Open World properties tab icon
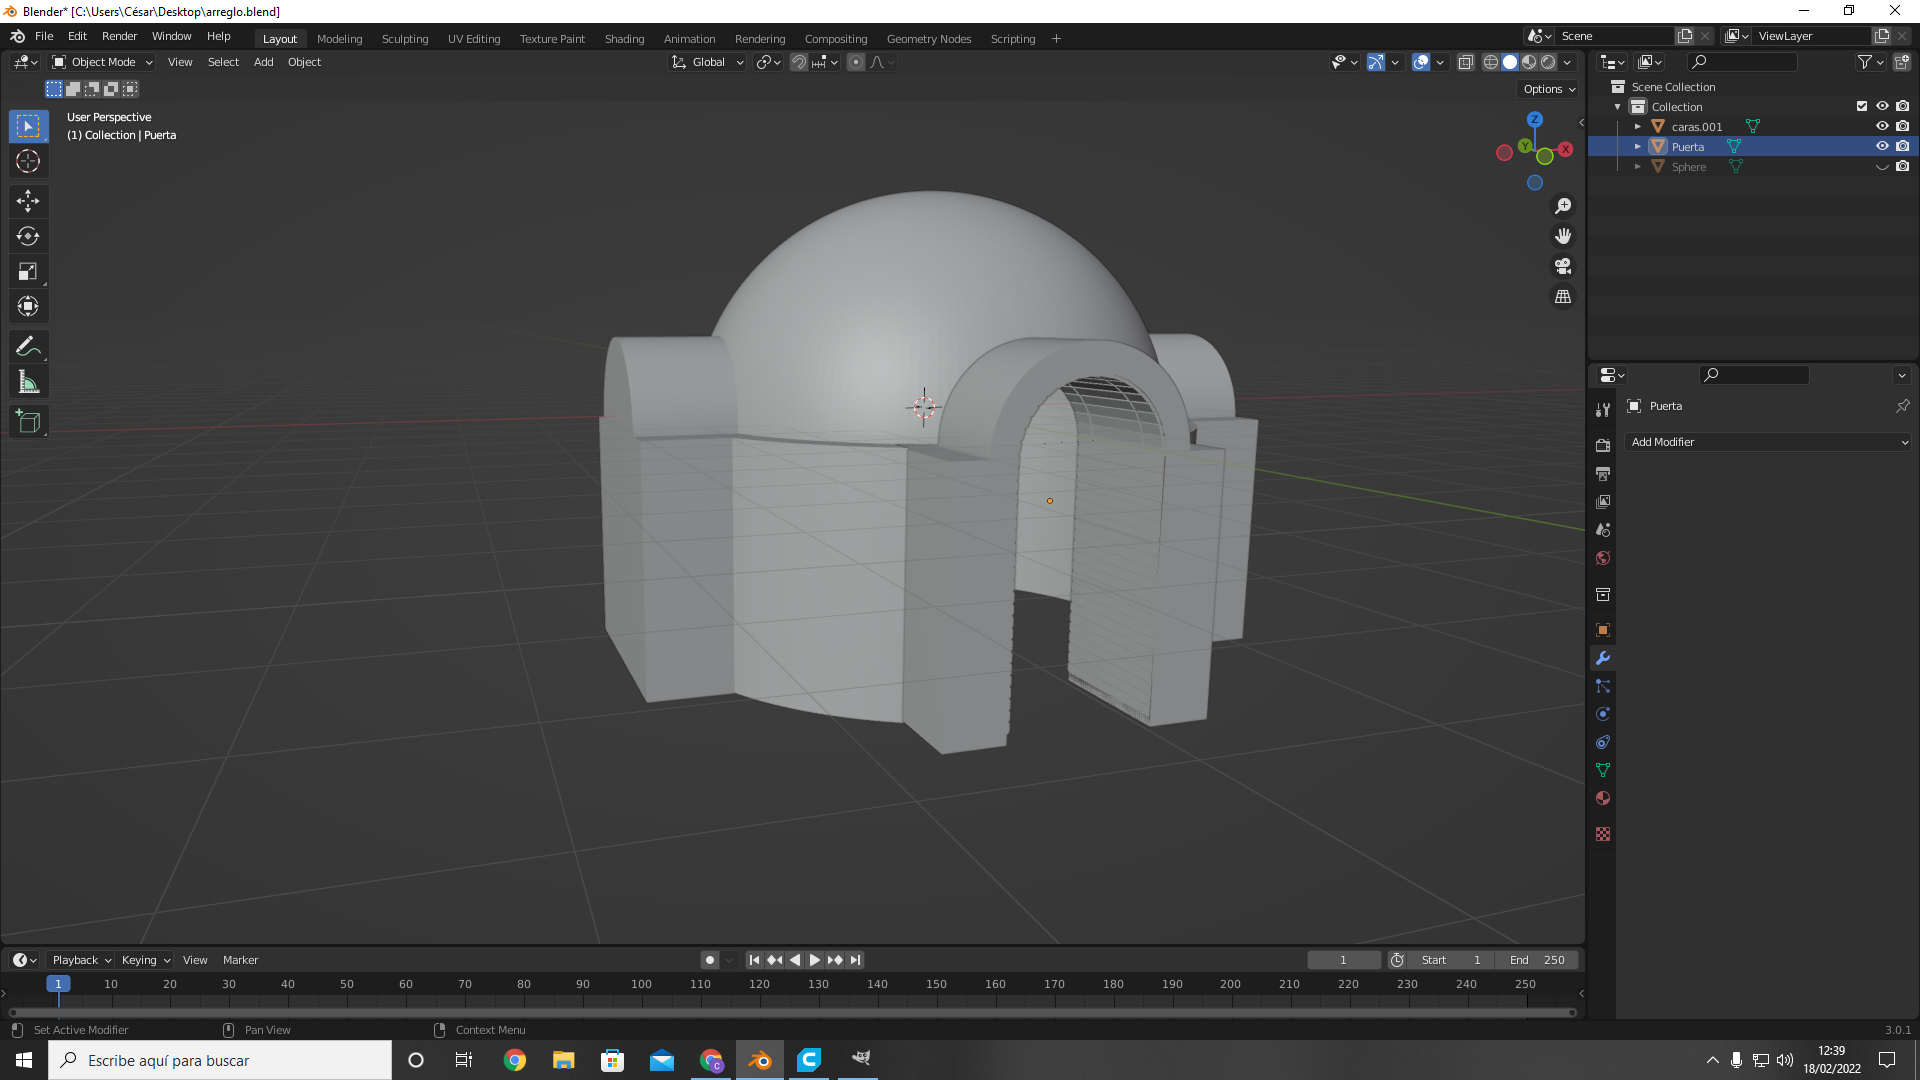Viewport: 1920px width, 1080px height. coord(1603,558)
